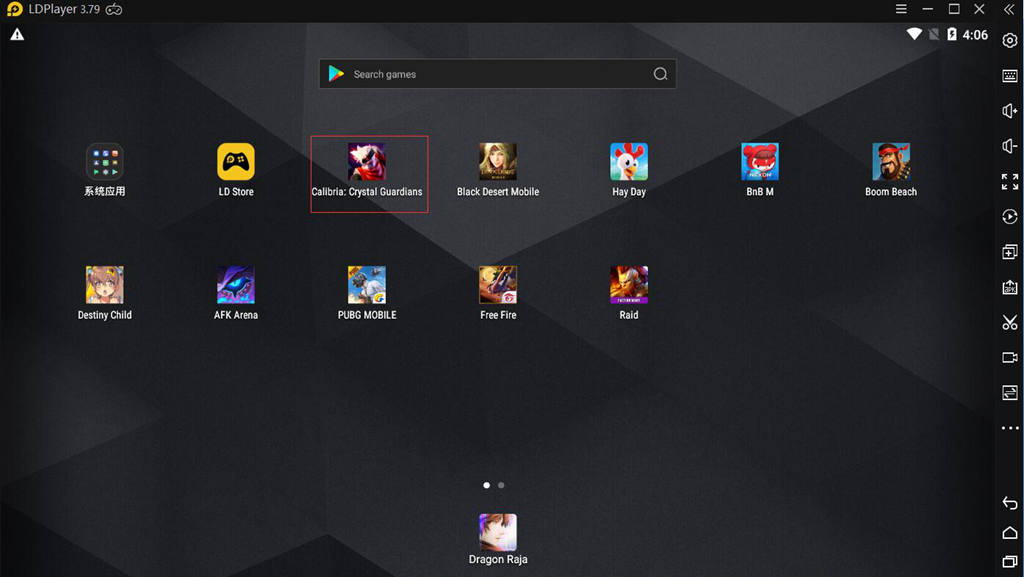
Task: Launch the LD Store app
Action: (236, 162)
